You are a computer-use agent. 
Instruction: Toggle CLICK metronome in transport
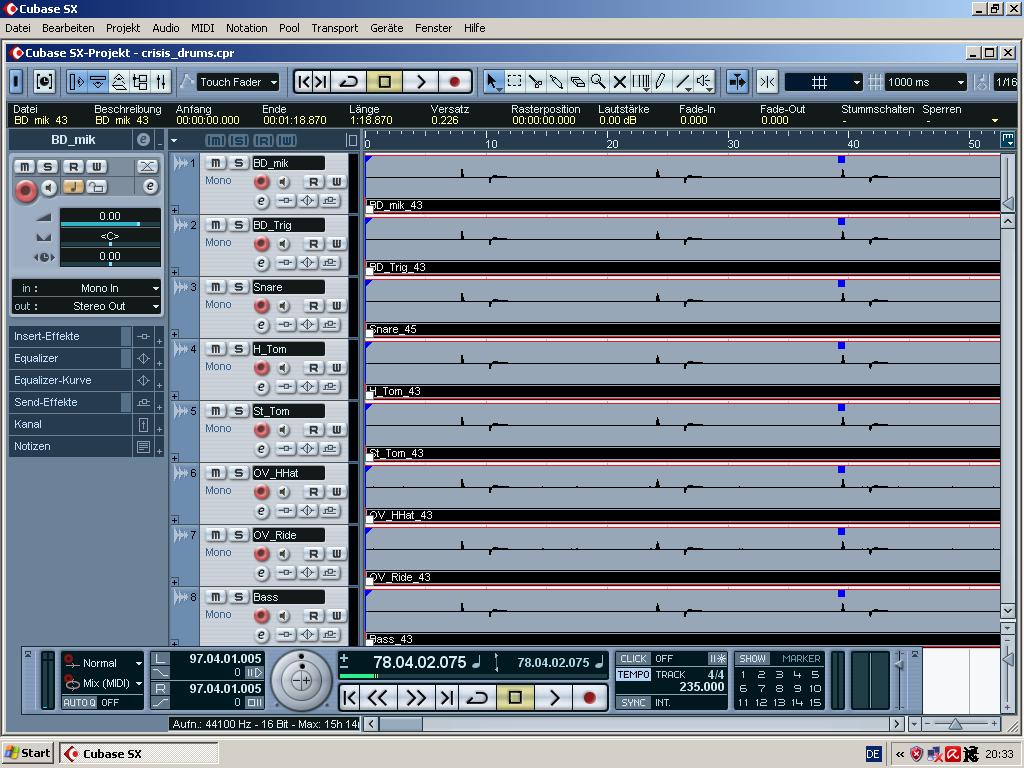point(633,658)
